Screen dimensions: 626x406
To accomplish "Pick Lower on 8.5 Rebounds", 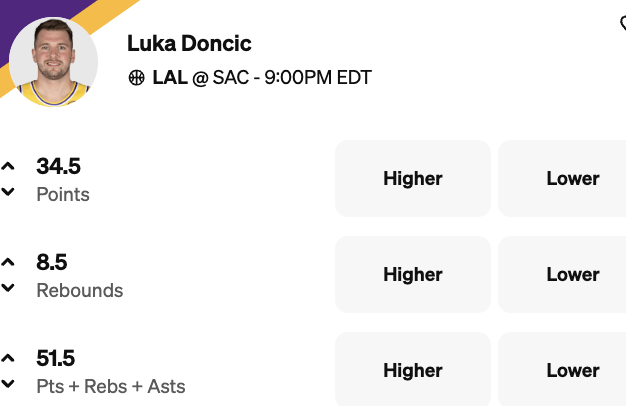I will coord(572,275).
